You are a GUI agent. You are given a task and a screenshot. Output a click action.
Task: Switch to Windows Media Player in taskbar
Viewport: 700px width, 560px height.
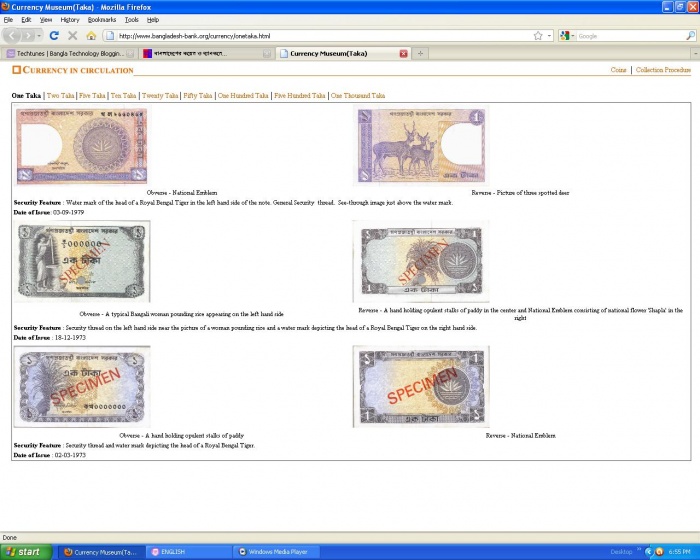pyautogui.click(x=277, y=552)
